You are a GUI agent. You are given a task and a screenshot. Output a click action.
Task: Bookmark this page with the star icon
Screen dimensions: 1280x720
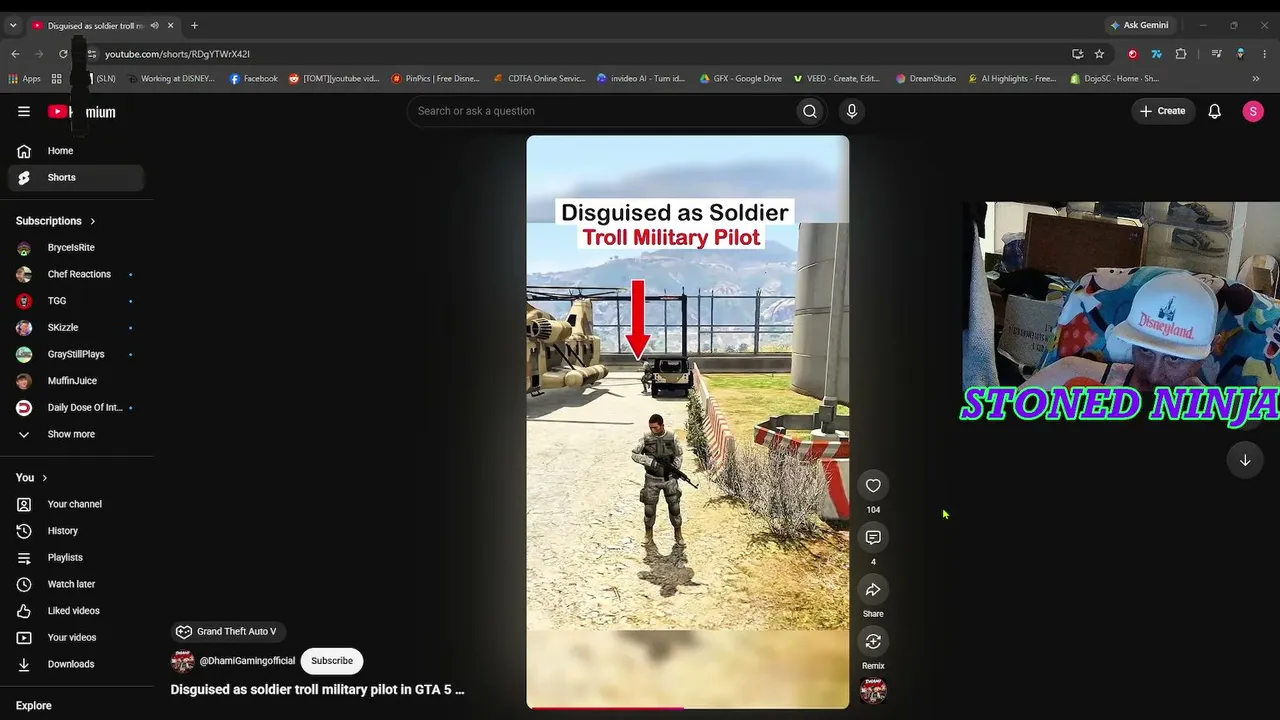pos(1099,54)
